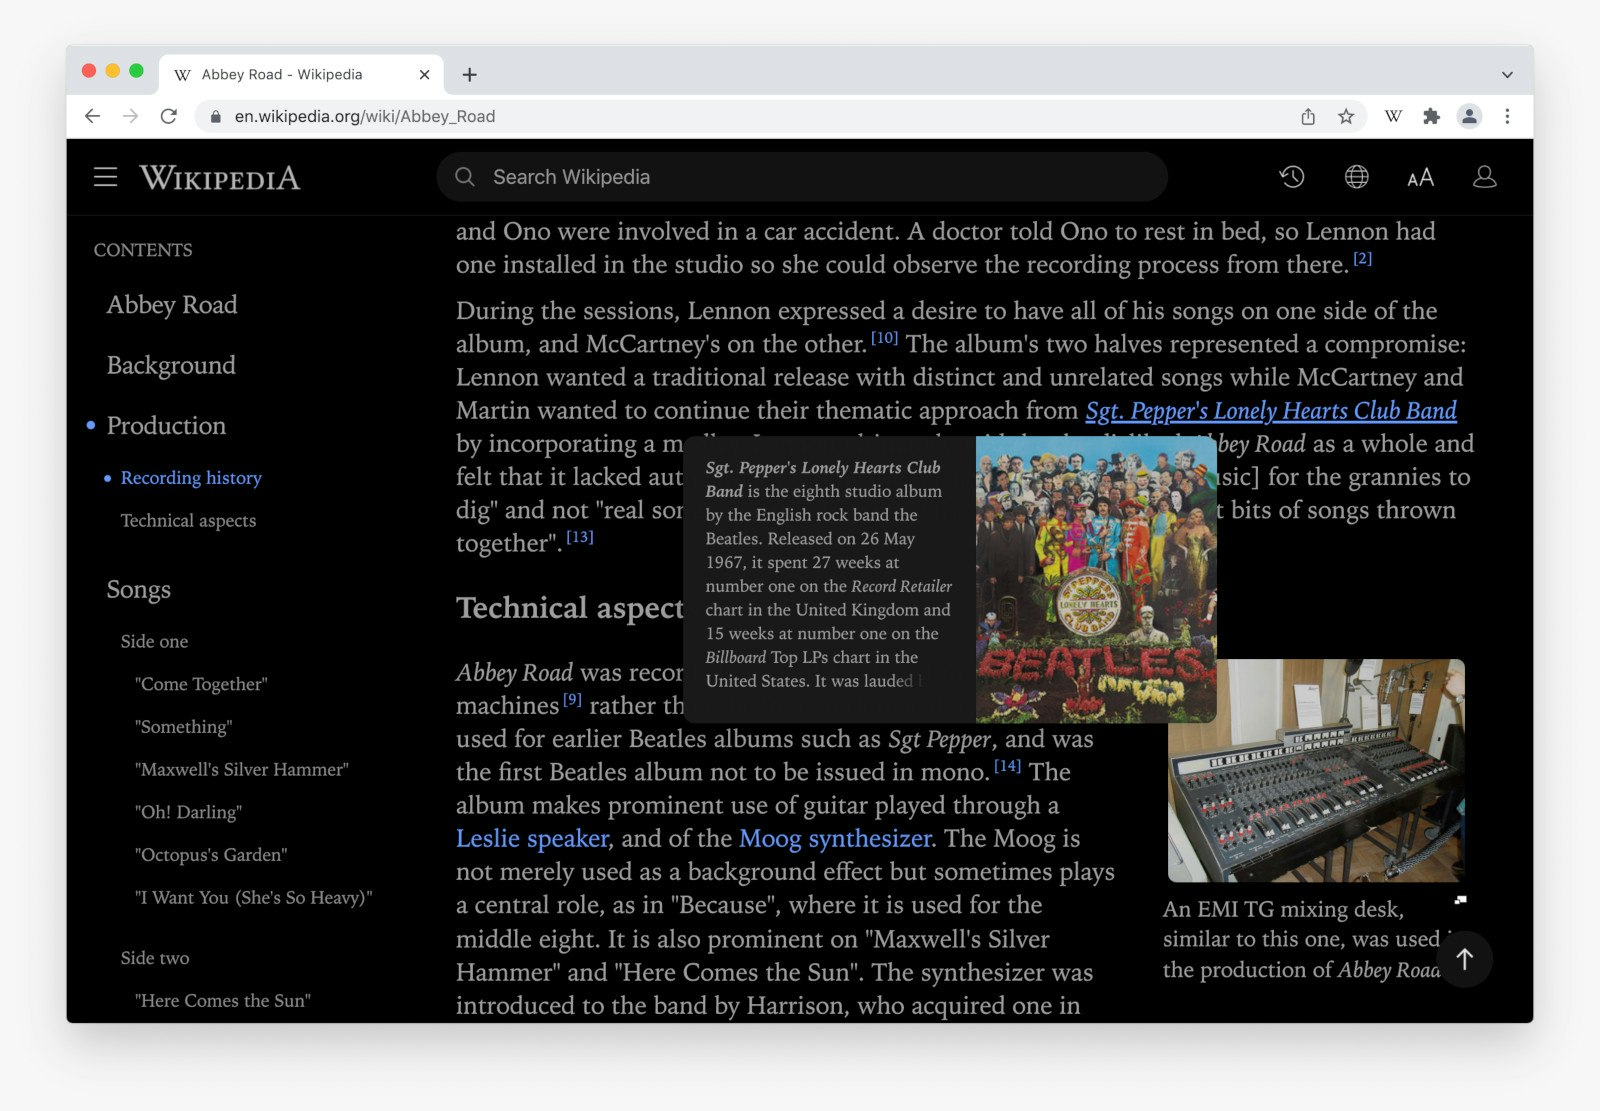Open a new browser tab

[469, 74]
